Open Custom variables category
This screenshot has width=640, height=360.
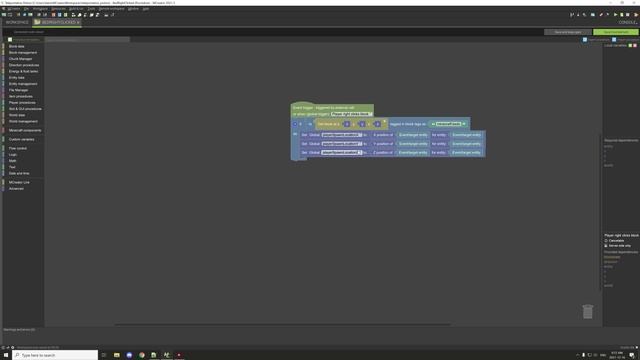22,139
